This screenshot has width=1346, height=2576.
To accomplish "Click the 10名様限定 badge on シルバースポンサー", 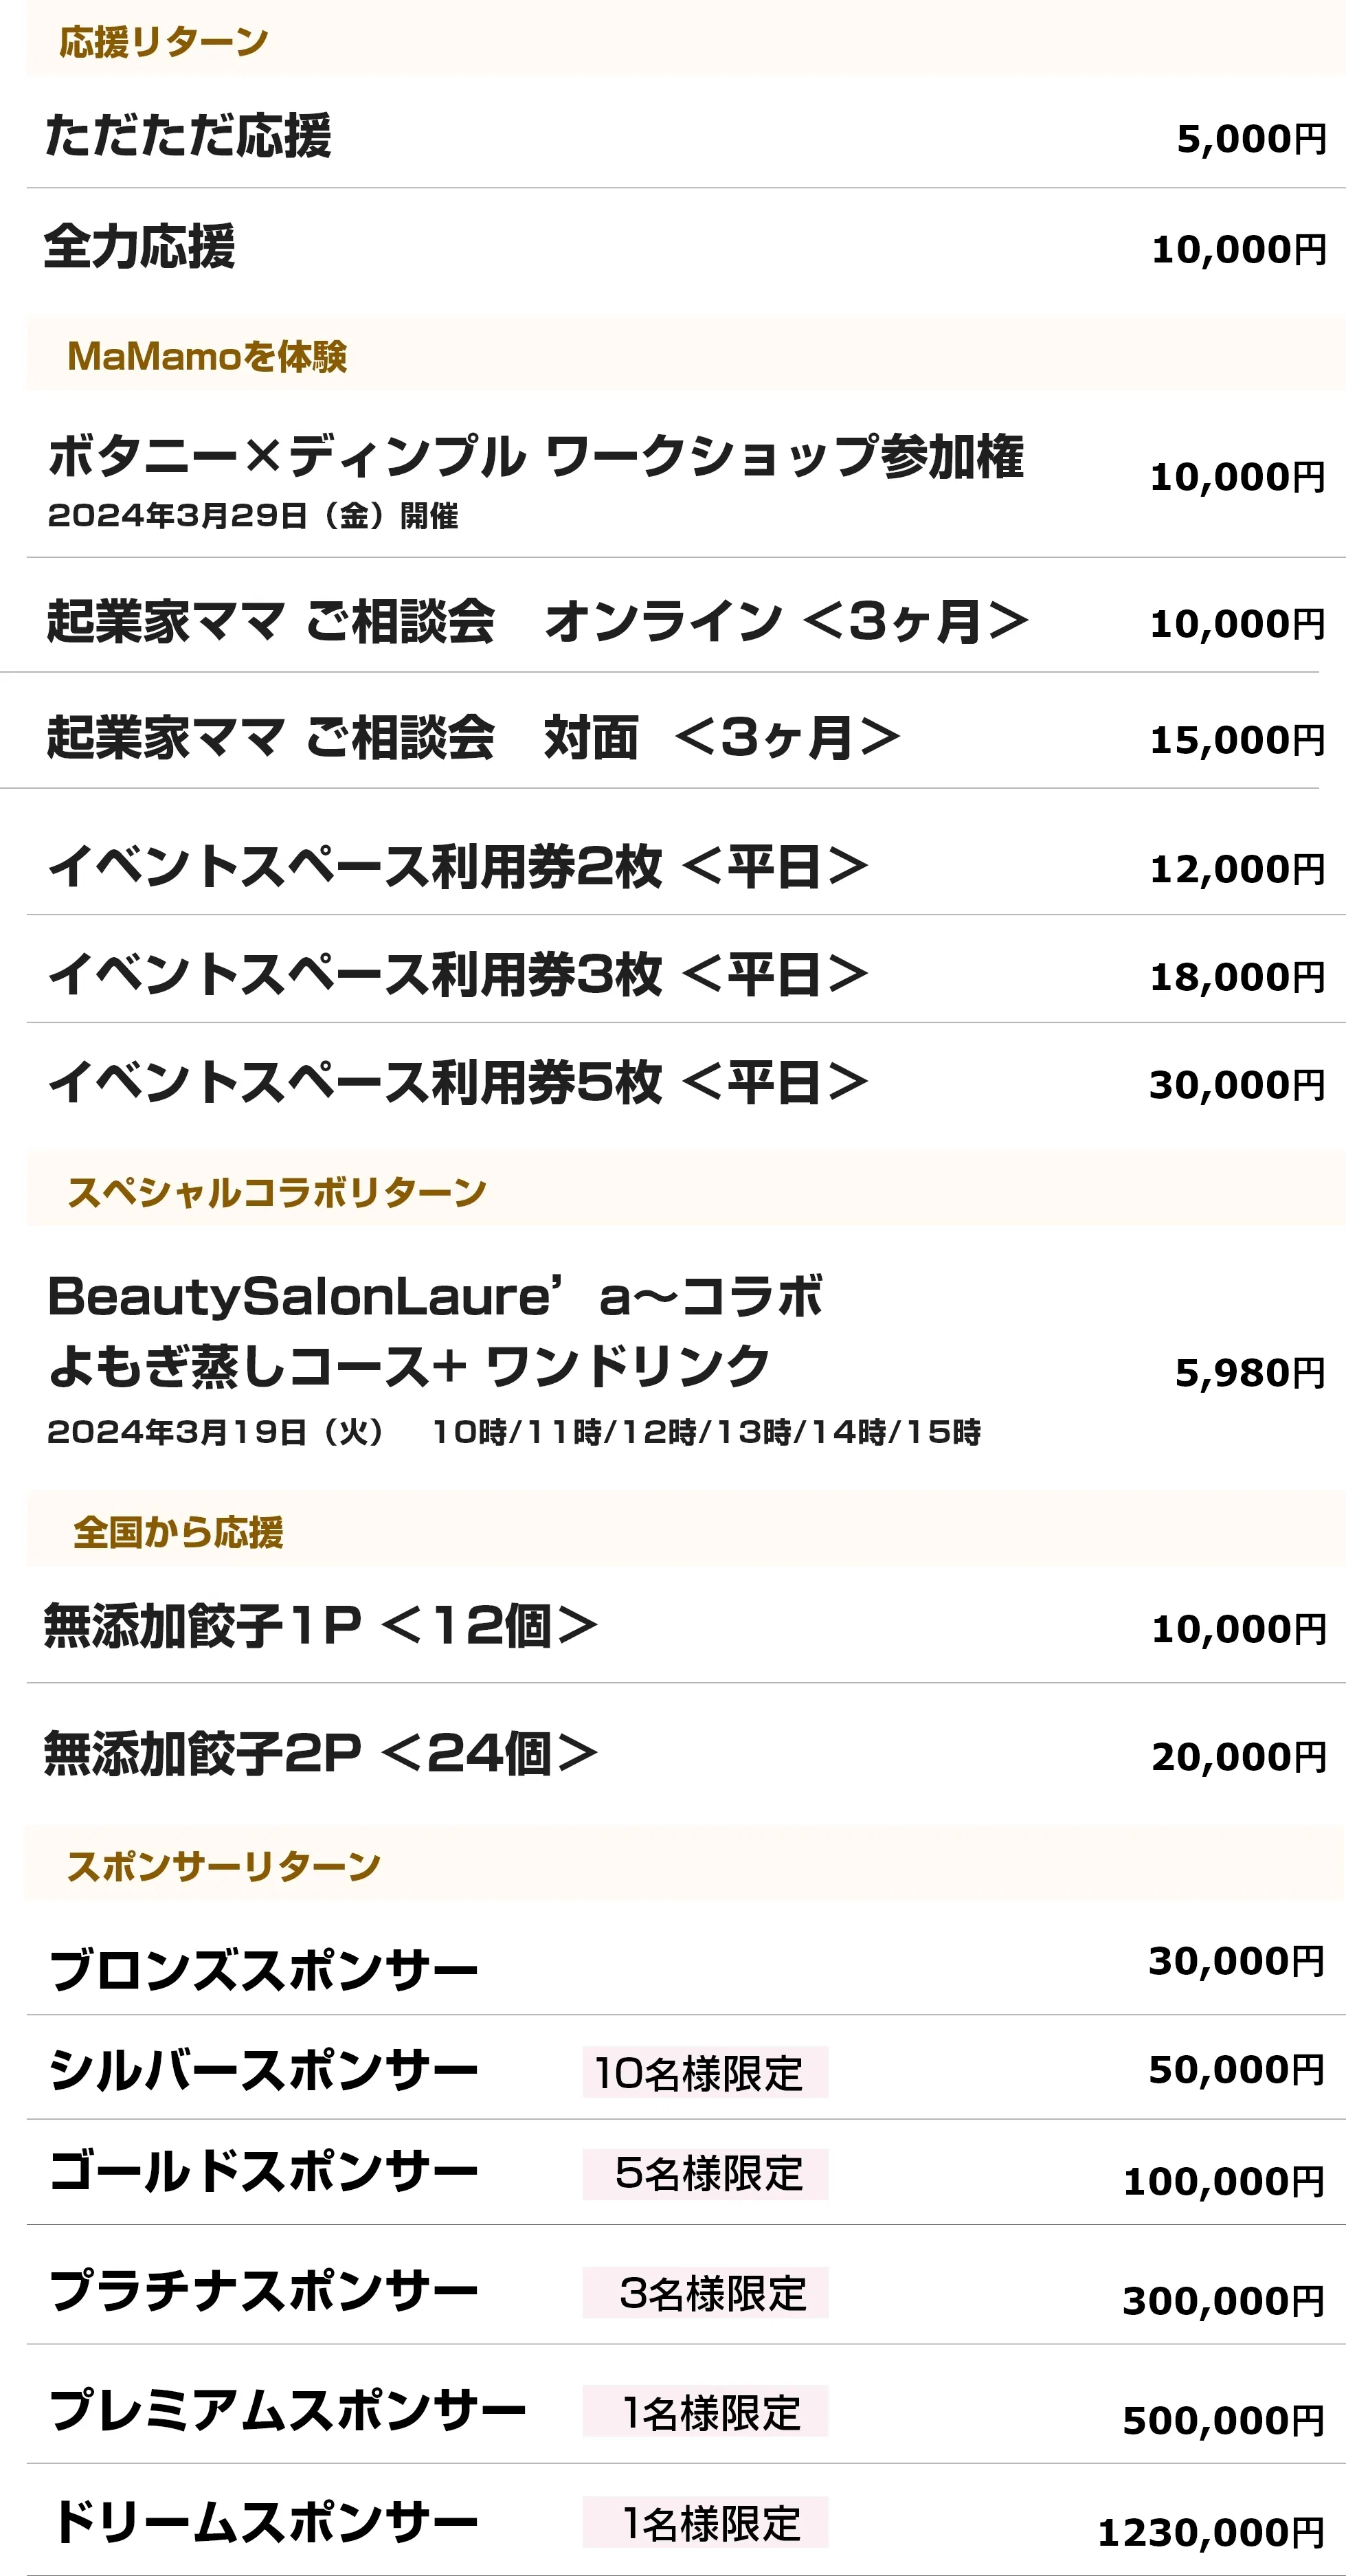I will (705, 2073).
